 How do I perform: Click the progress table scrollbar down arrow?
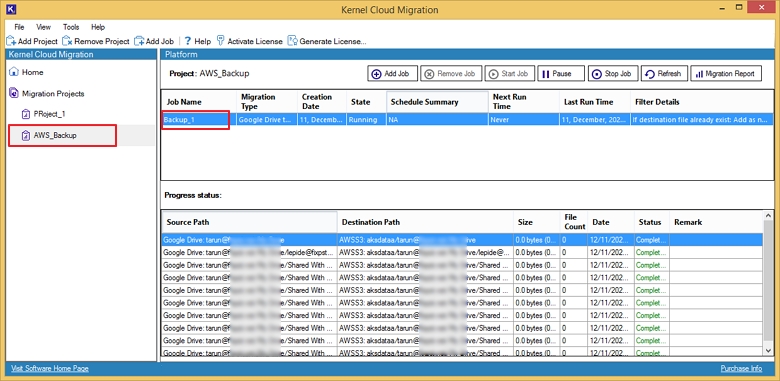click(x=769, y=350)
